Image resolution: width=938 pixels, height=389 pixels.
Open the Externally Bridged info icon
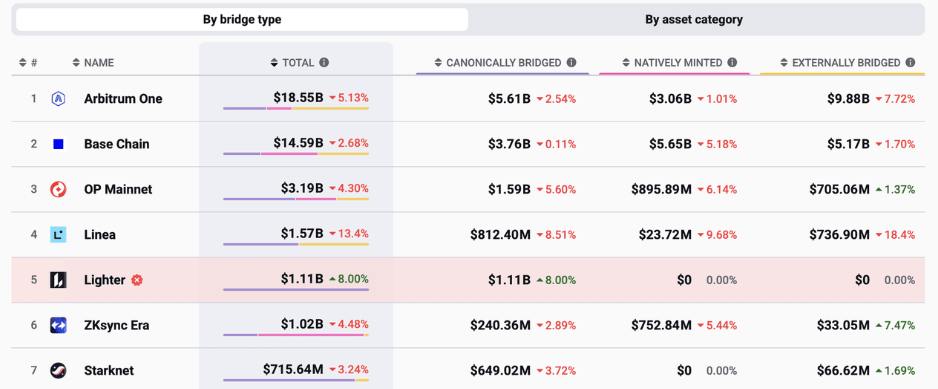(910, 62)
